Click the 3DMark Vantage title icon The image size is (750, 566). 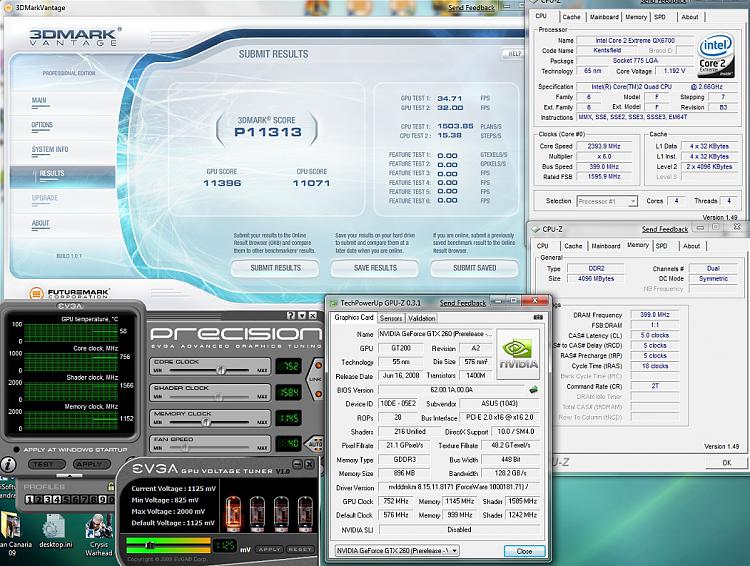tap(8, 8)
